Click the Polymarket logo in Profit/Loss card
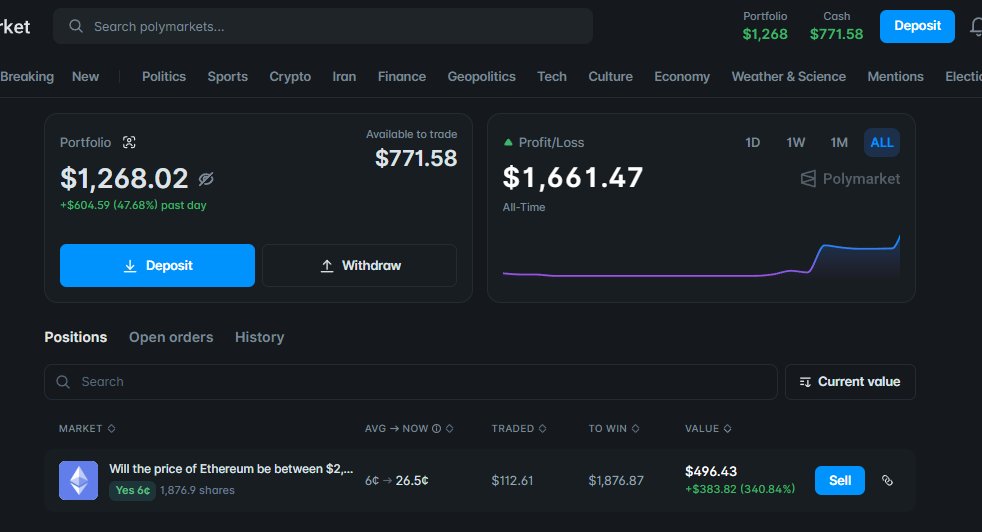 [x=850, y=179]
